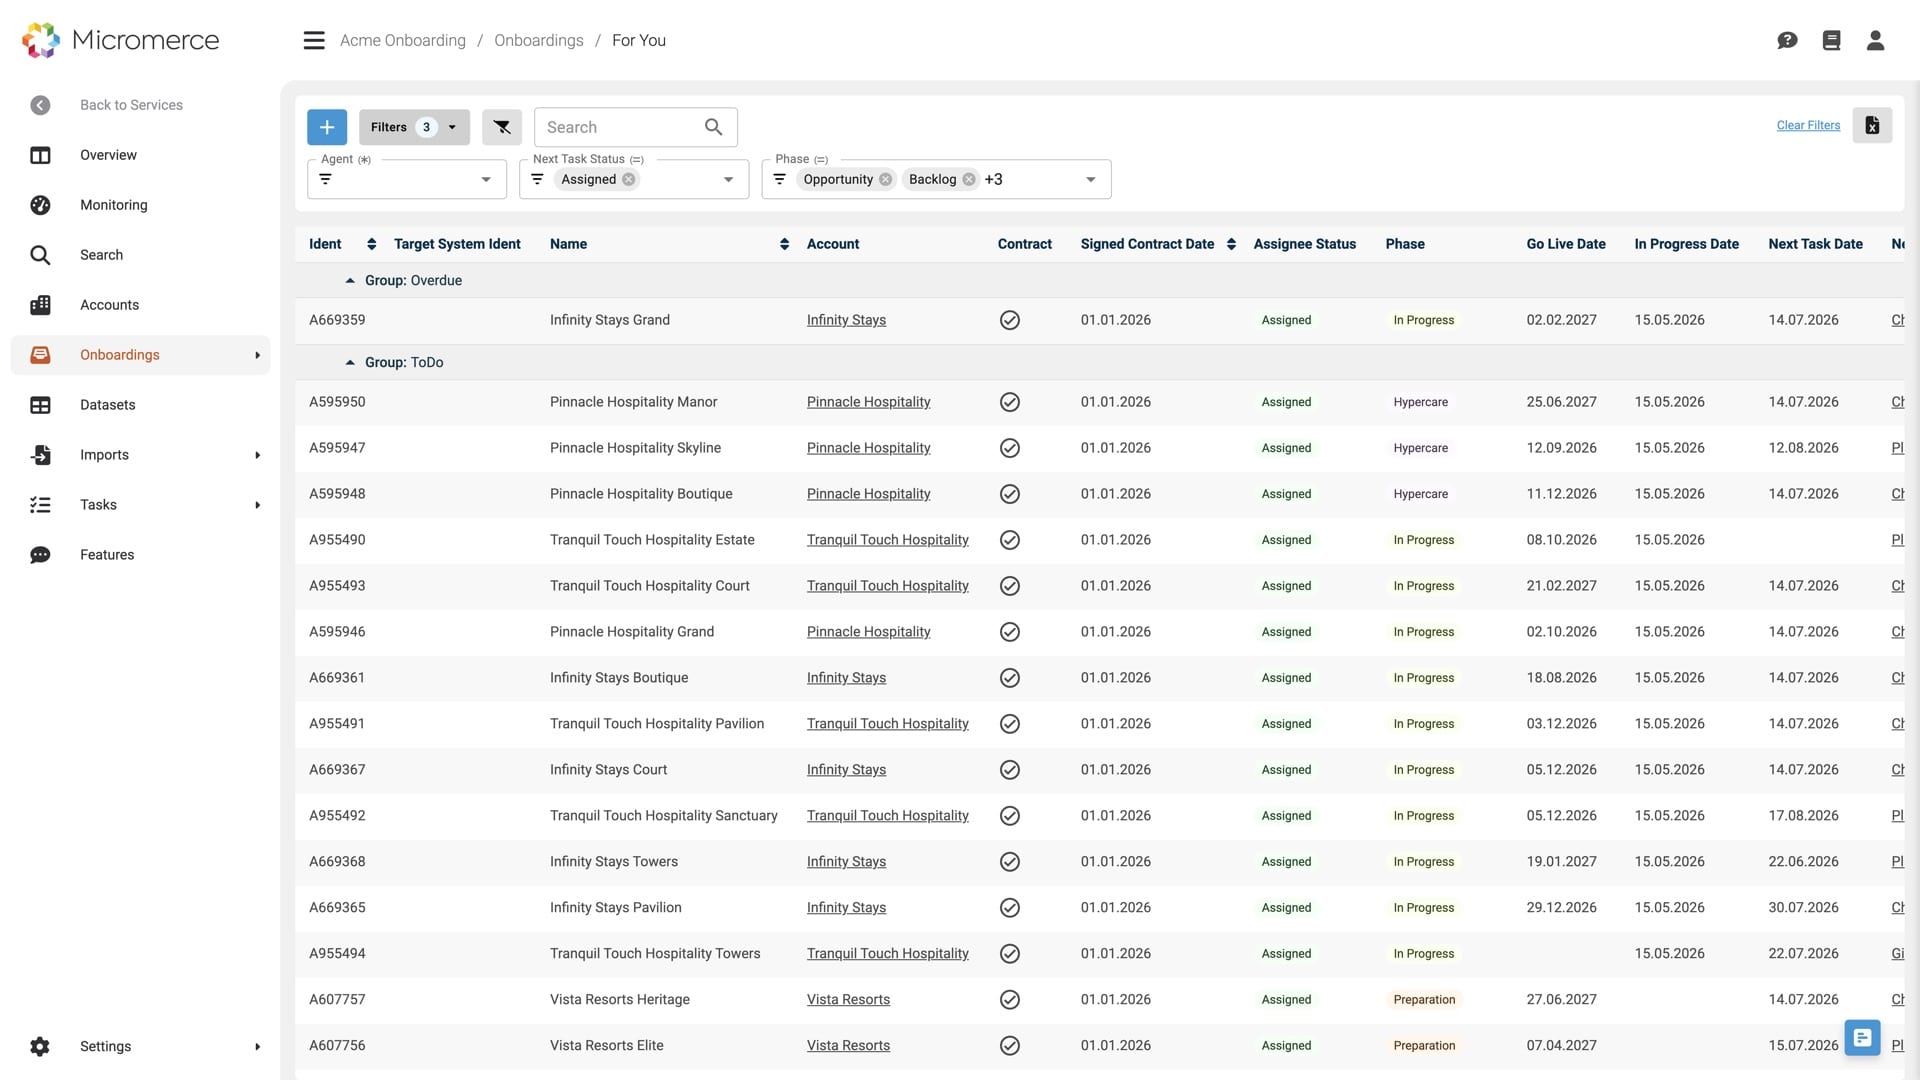Click the Micromerce logo
This screenshot has width=1920, height=1080.
pos(120,40)
